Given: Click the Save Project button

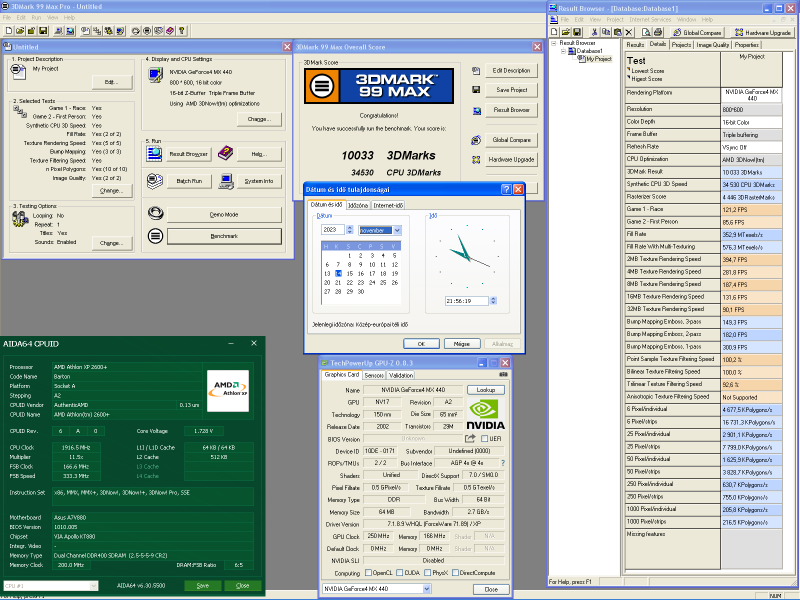Looking at the screenshot, I should tap(511, 90).
